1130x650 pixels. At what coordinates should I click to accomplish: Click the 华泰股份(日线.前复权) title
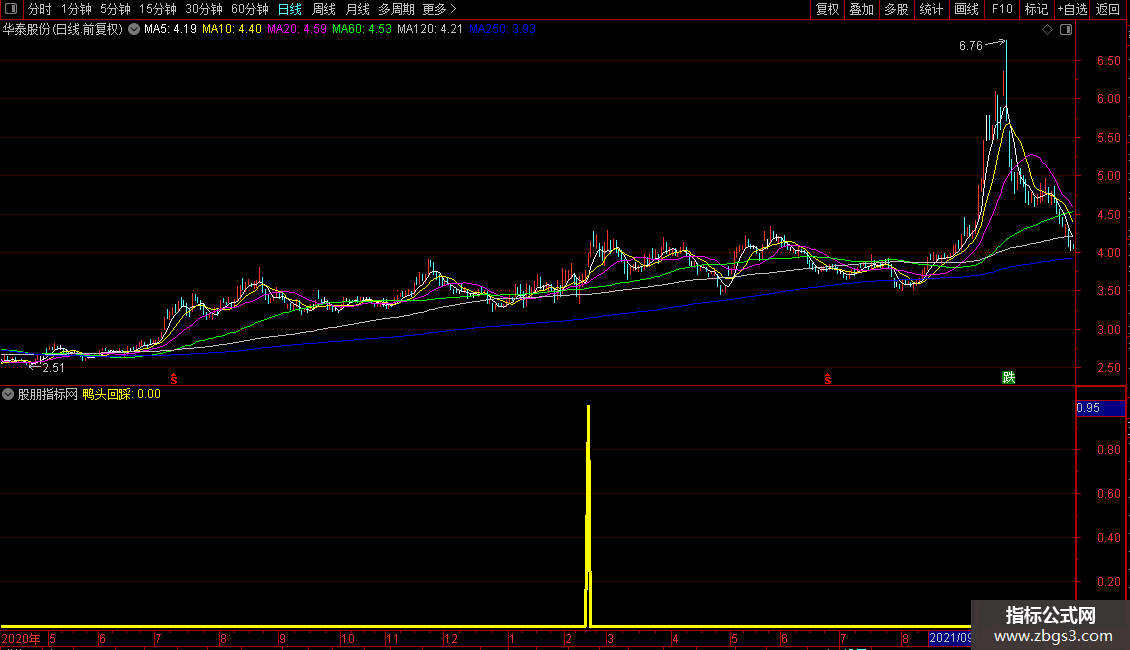63,30
